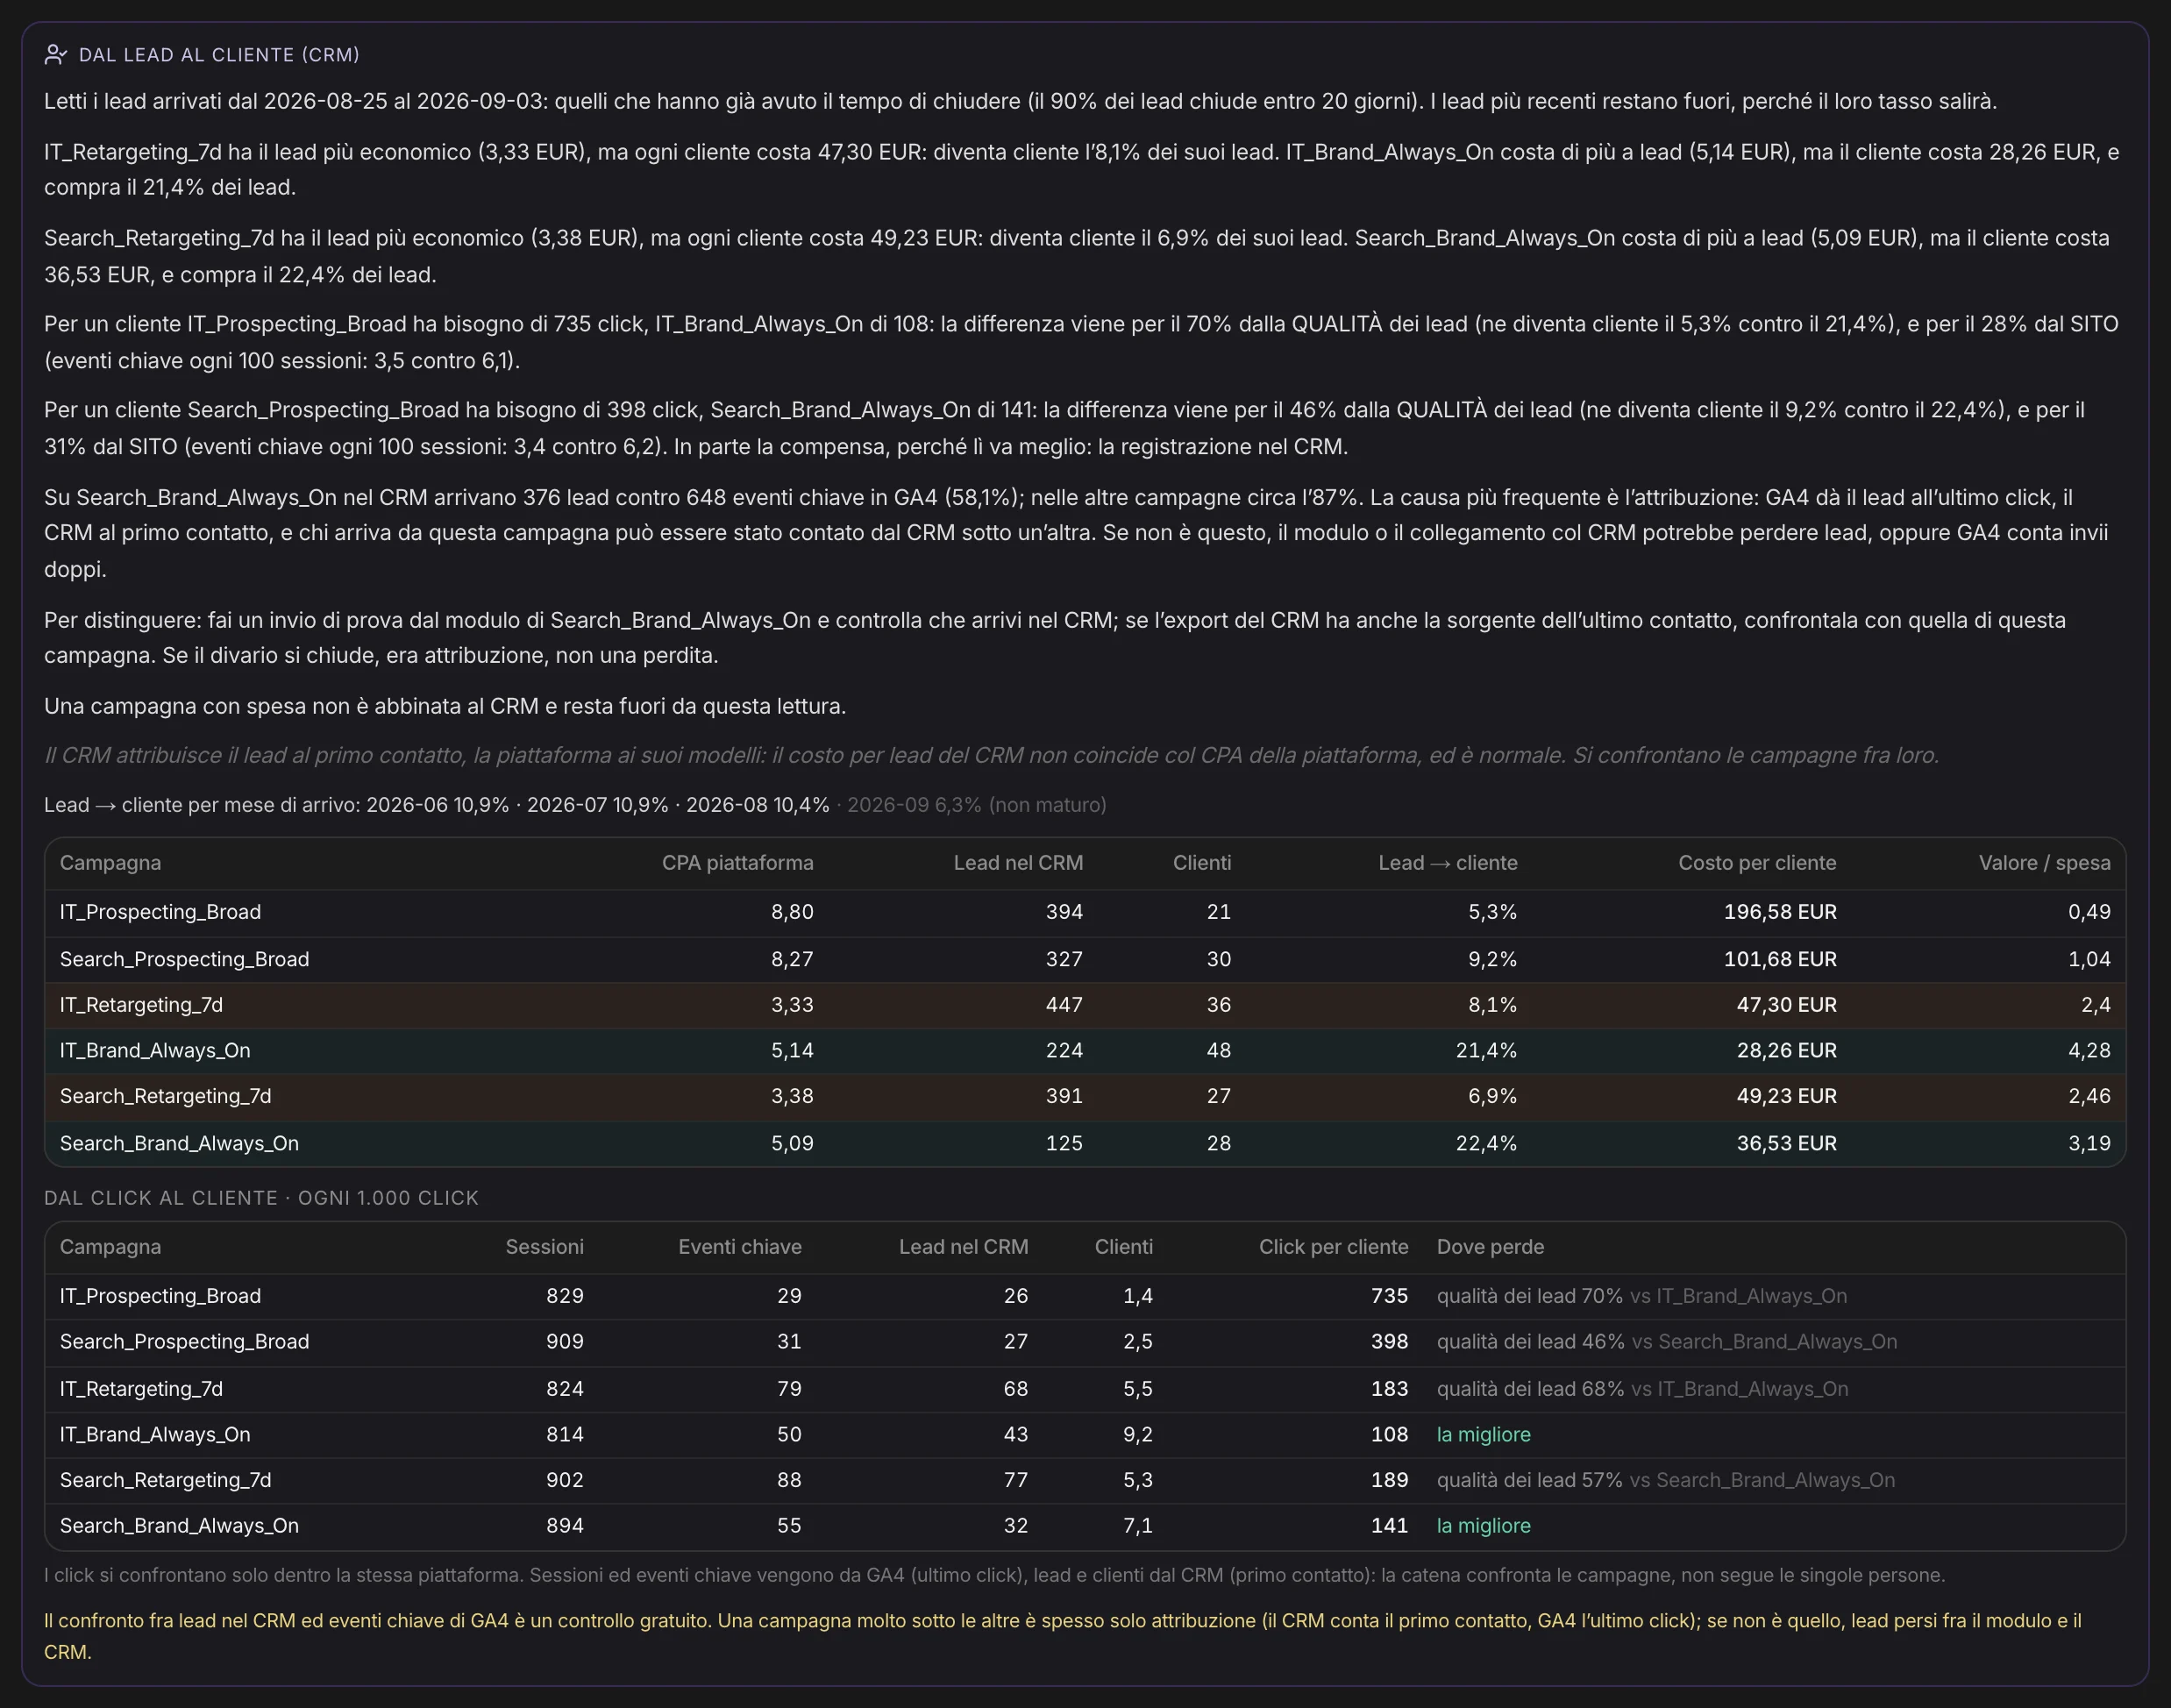Click the Campagna header in the CPA piattaforma table

point(110,863)
